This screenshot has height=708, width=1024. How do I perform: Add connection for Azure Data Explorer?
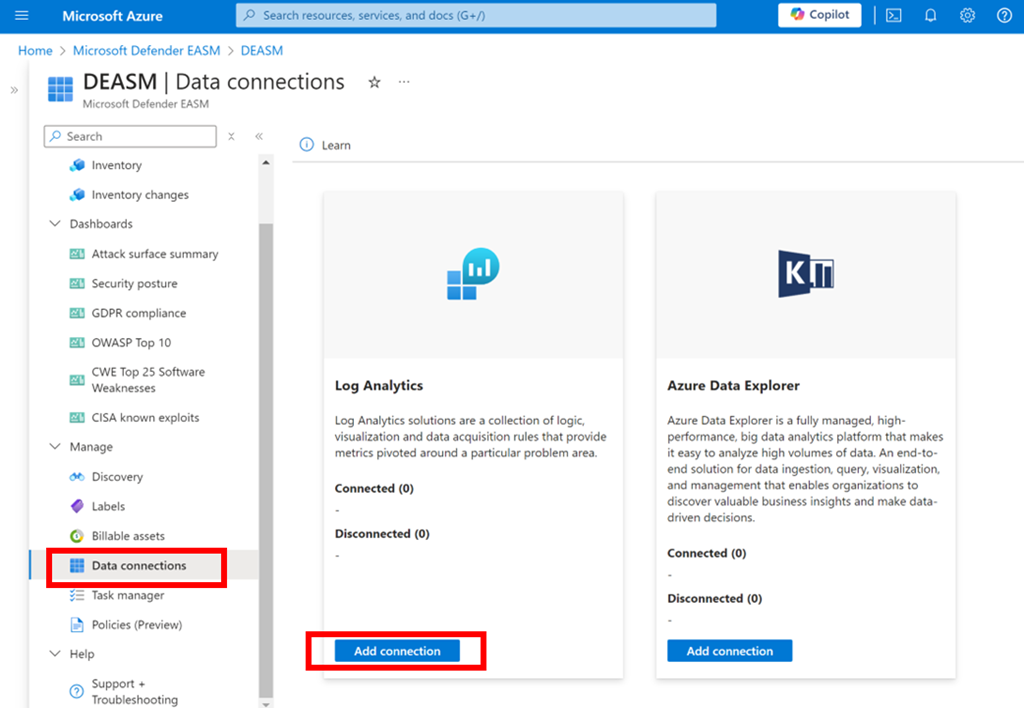click(x=729, y=651)
